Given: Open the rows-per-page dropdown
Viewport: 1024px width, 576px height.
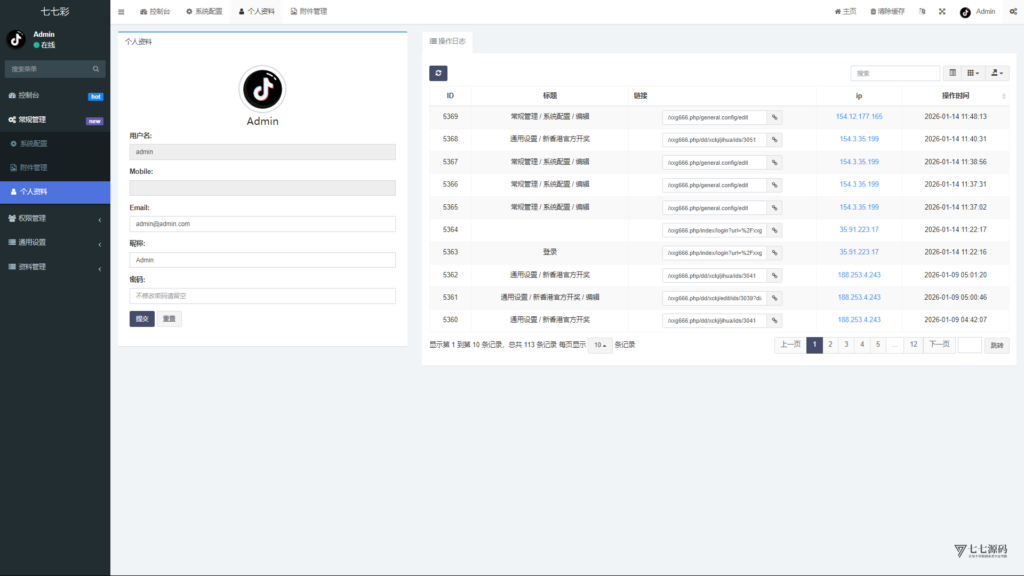Looking at the screenshot, I should coord(600,345).
